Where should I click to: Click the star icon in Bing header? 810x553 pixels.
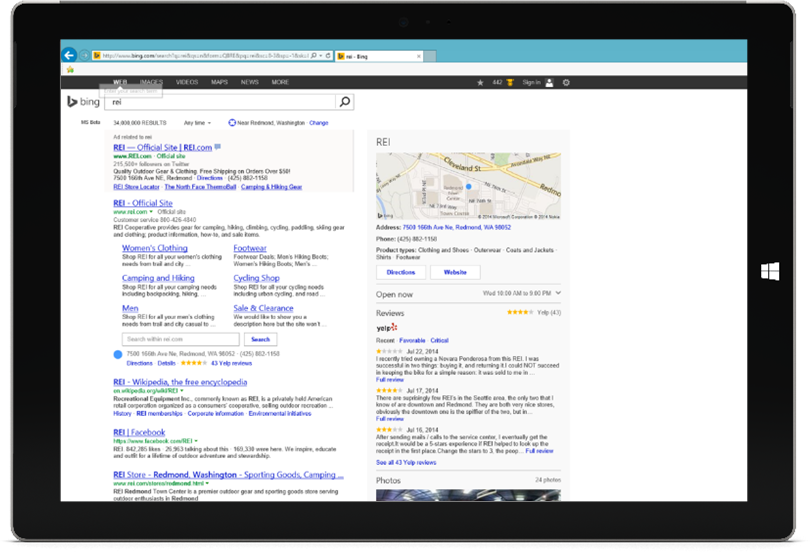480,82
